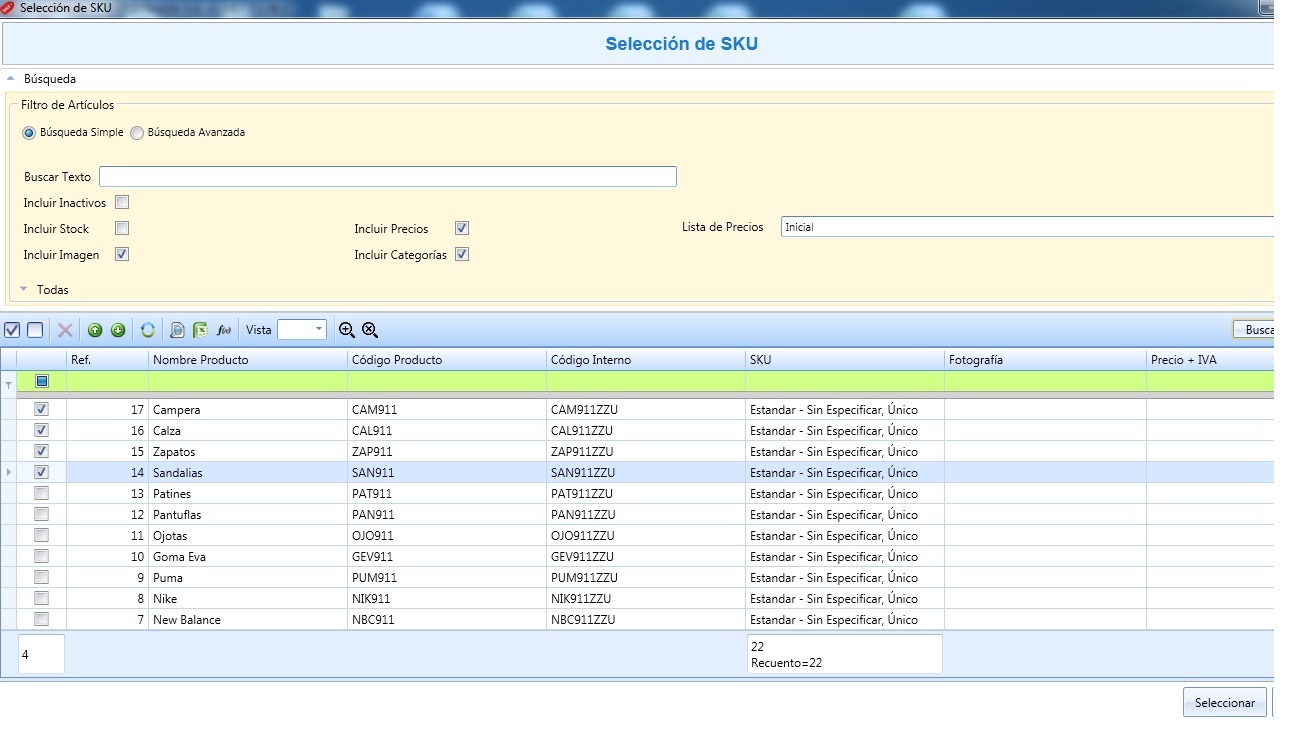This screenshot has width=1314, height=734.
Task: Click the PUM911 product code cell
Action: (x=447, y=577)
